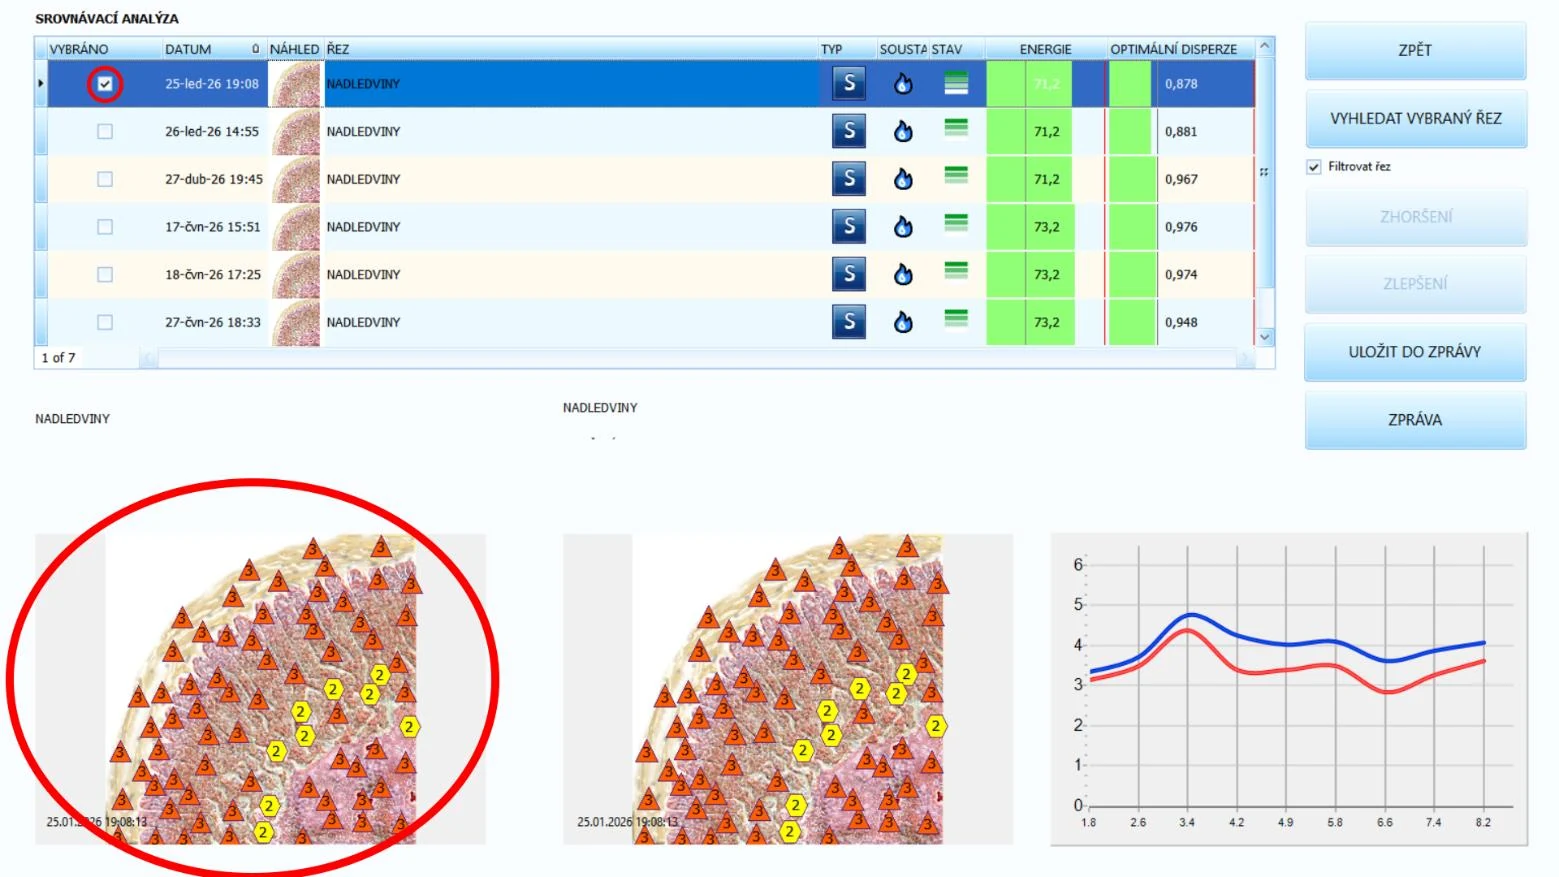Click the S type icon for 26-led-26 row
1559x877 pixels.
pyautogui.click(x=849, y=131)
